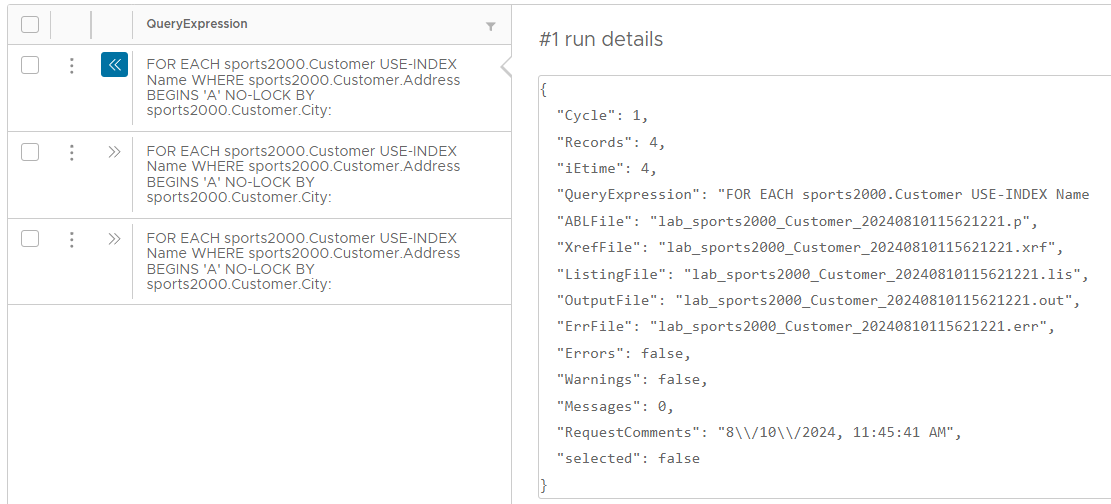
Task: Open the second row's three-dot actions menu
Action: [x=71, y=152]
